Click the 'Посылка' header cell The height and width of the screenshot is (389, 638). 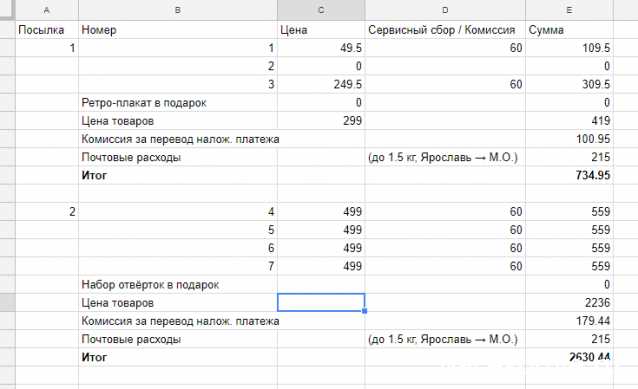[x=47, y=30]
